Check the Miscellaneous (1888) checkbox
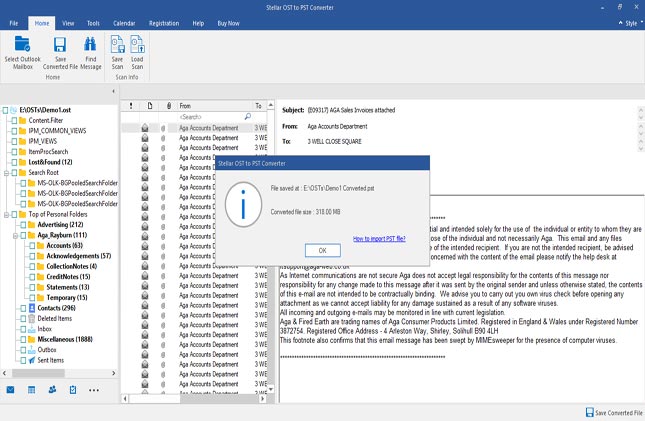 pos(23,340)
